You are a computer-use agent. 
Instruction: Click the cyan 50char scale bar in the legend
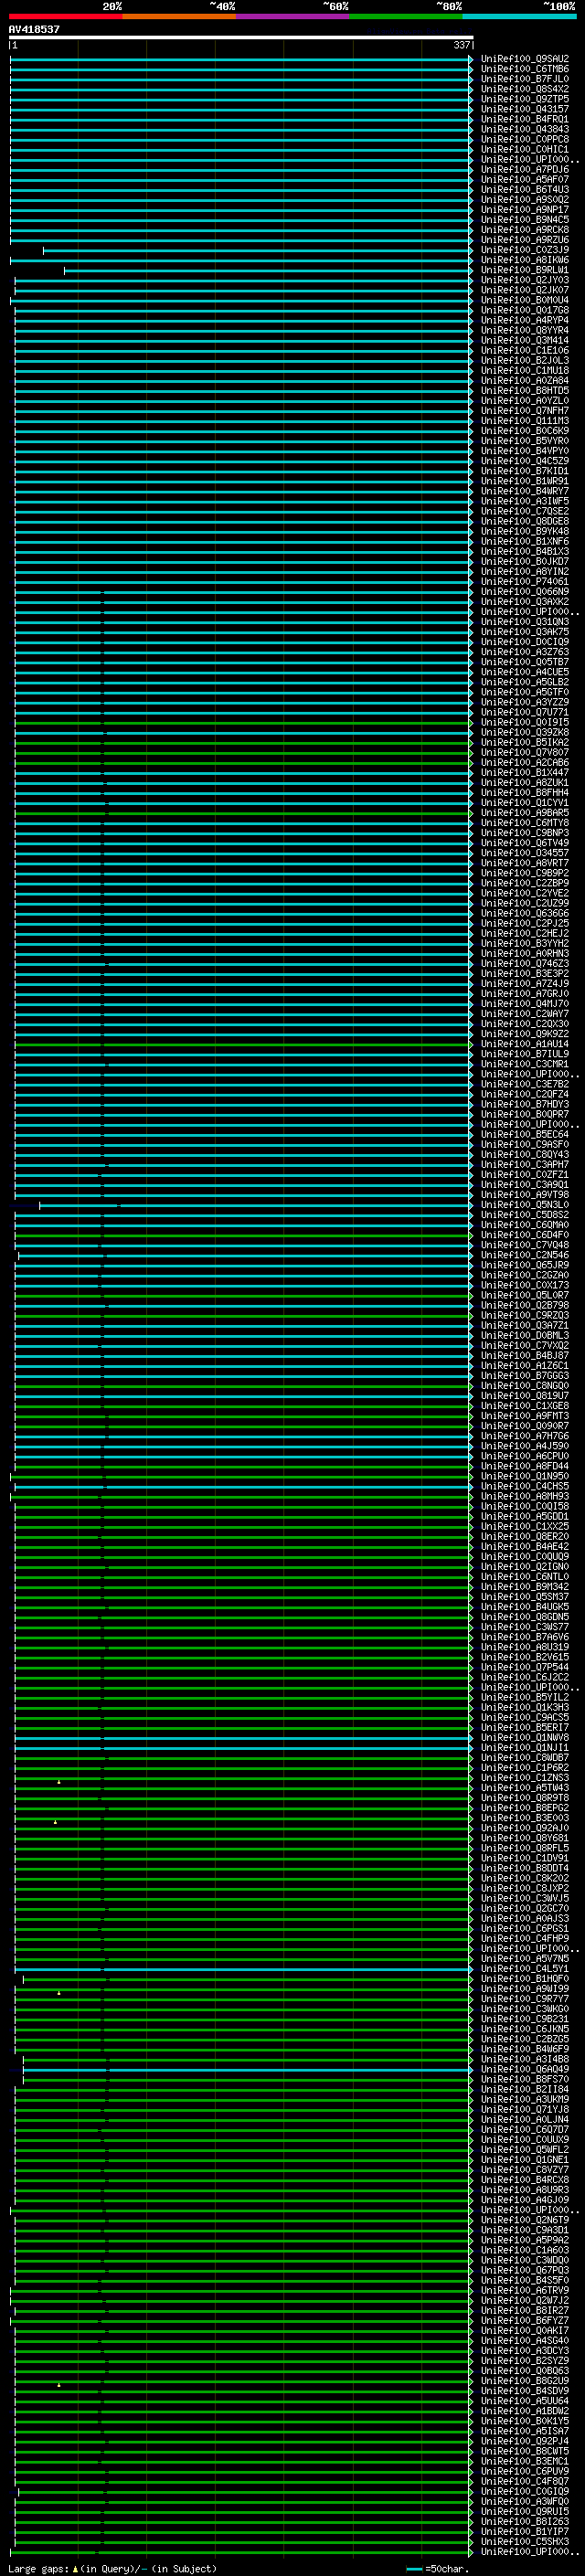414,2569
